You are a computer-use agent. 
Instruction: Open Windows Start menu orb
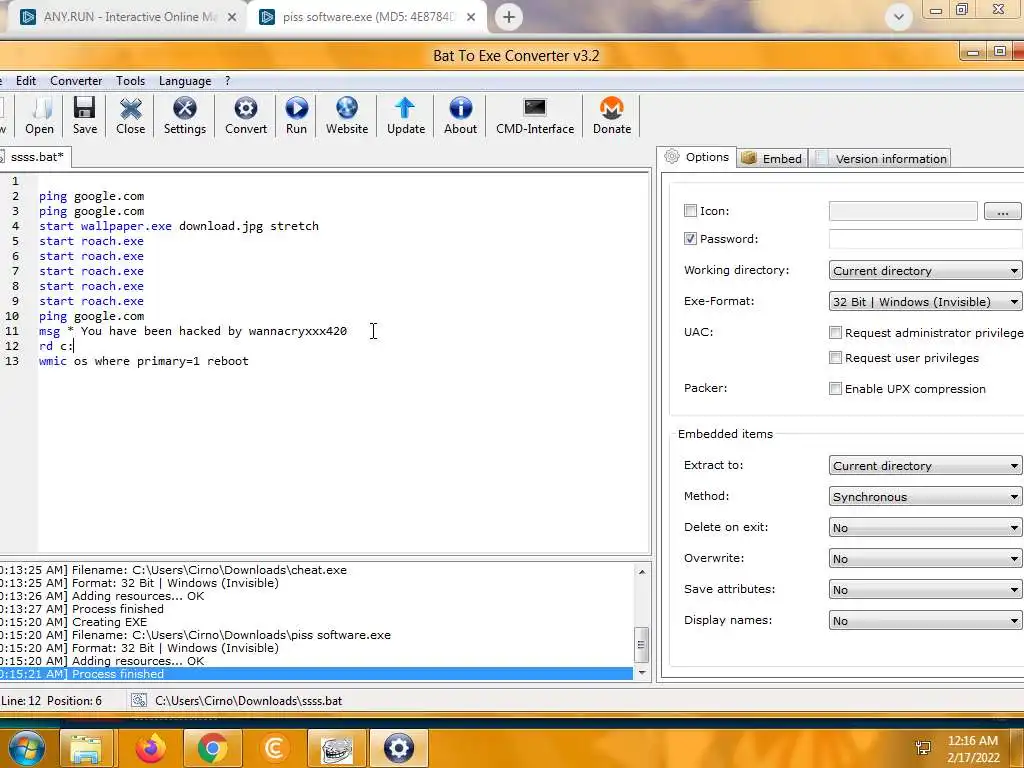point(26,748)
